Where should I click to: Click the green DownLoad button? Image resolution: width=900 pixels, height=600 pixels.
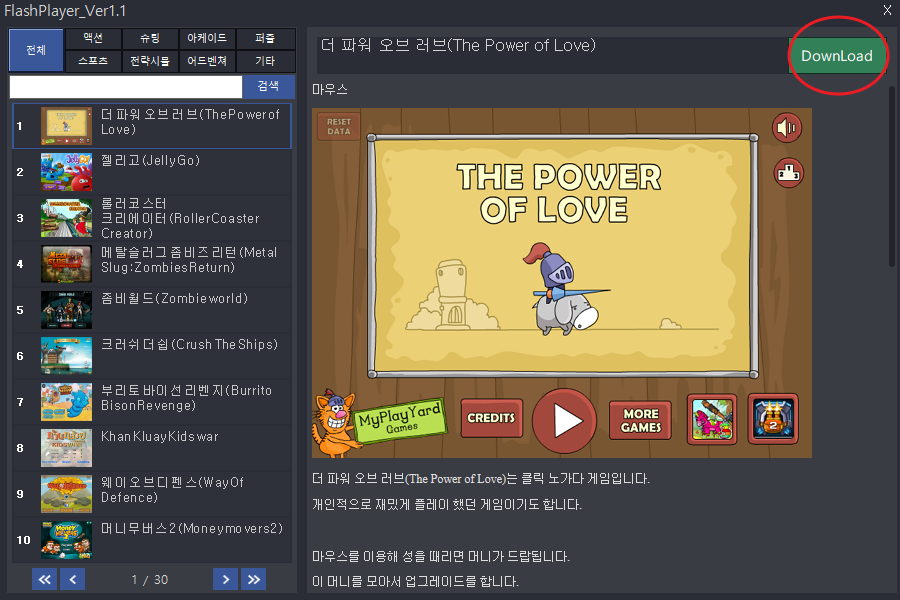[x=836, y=56]
